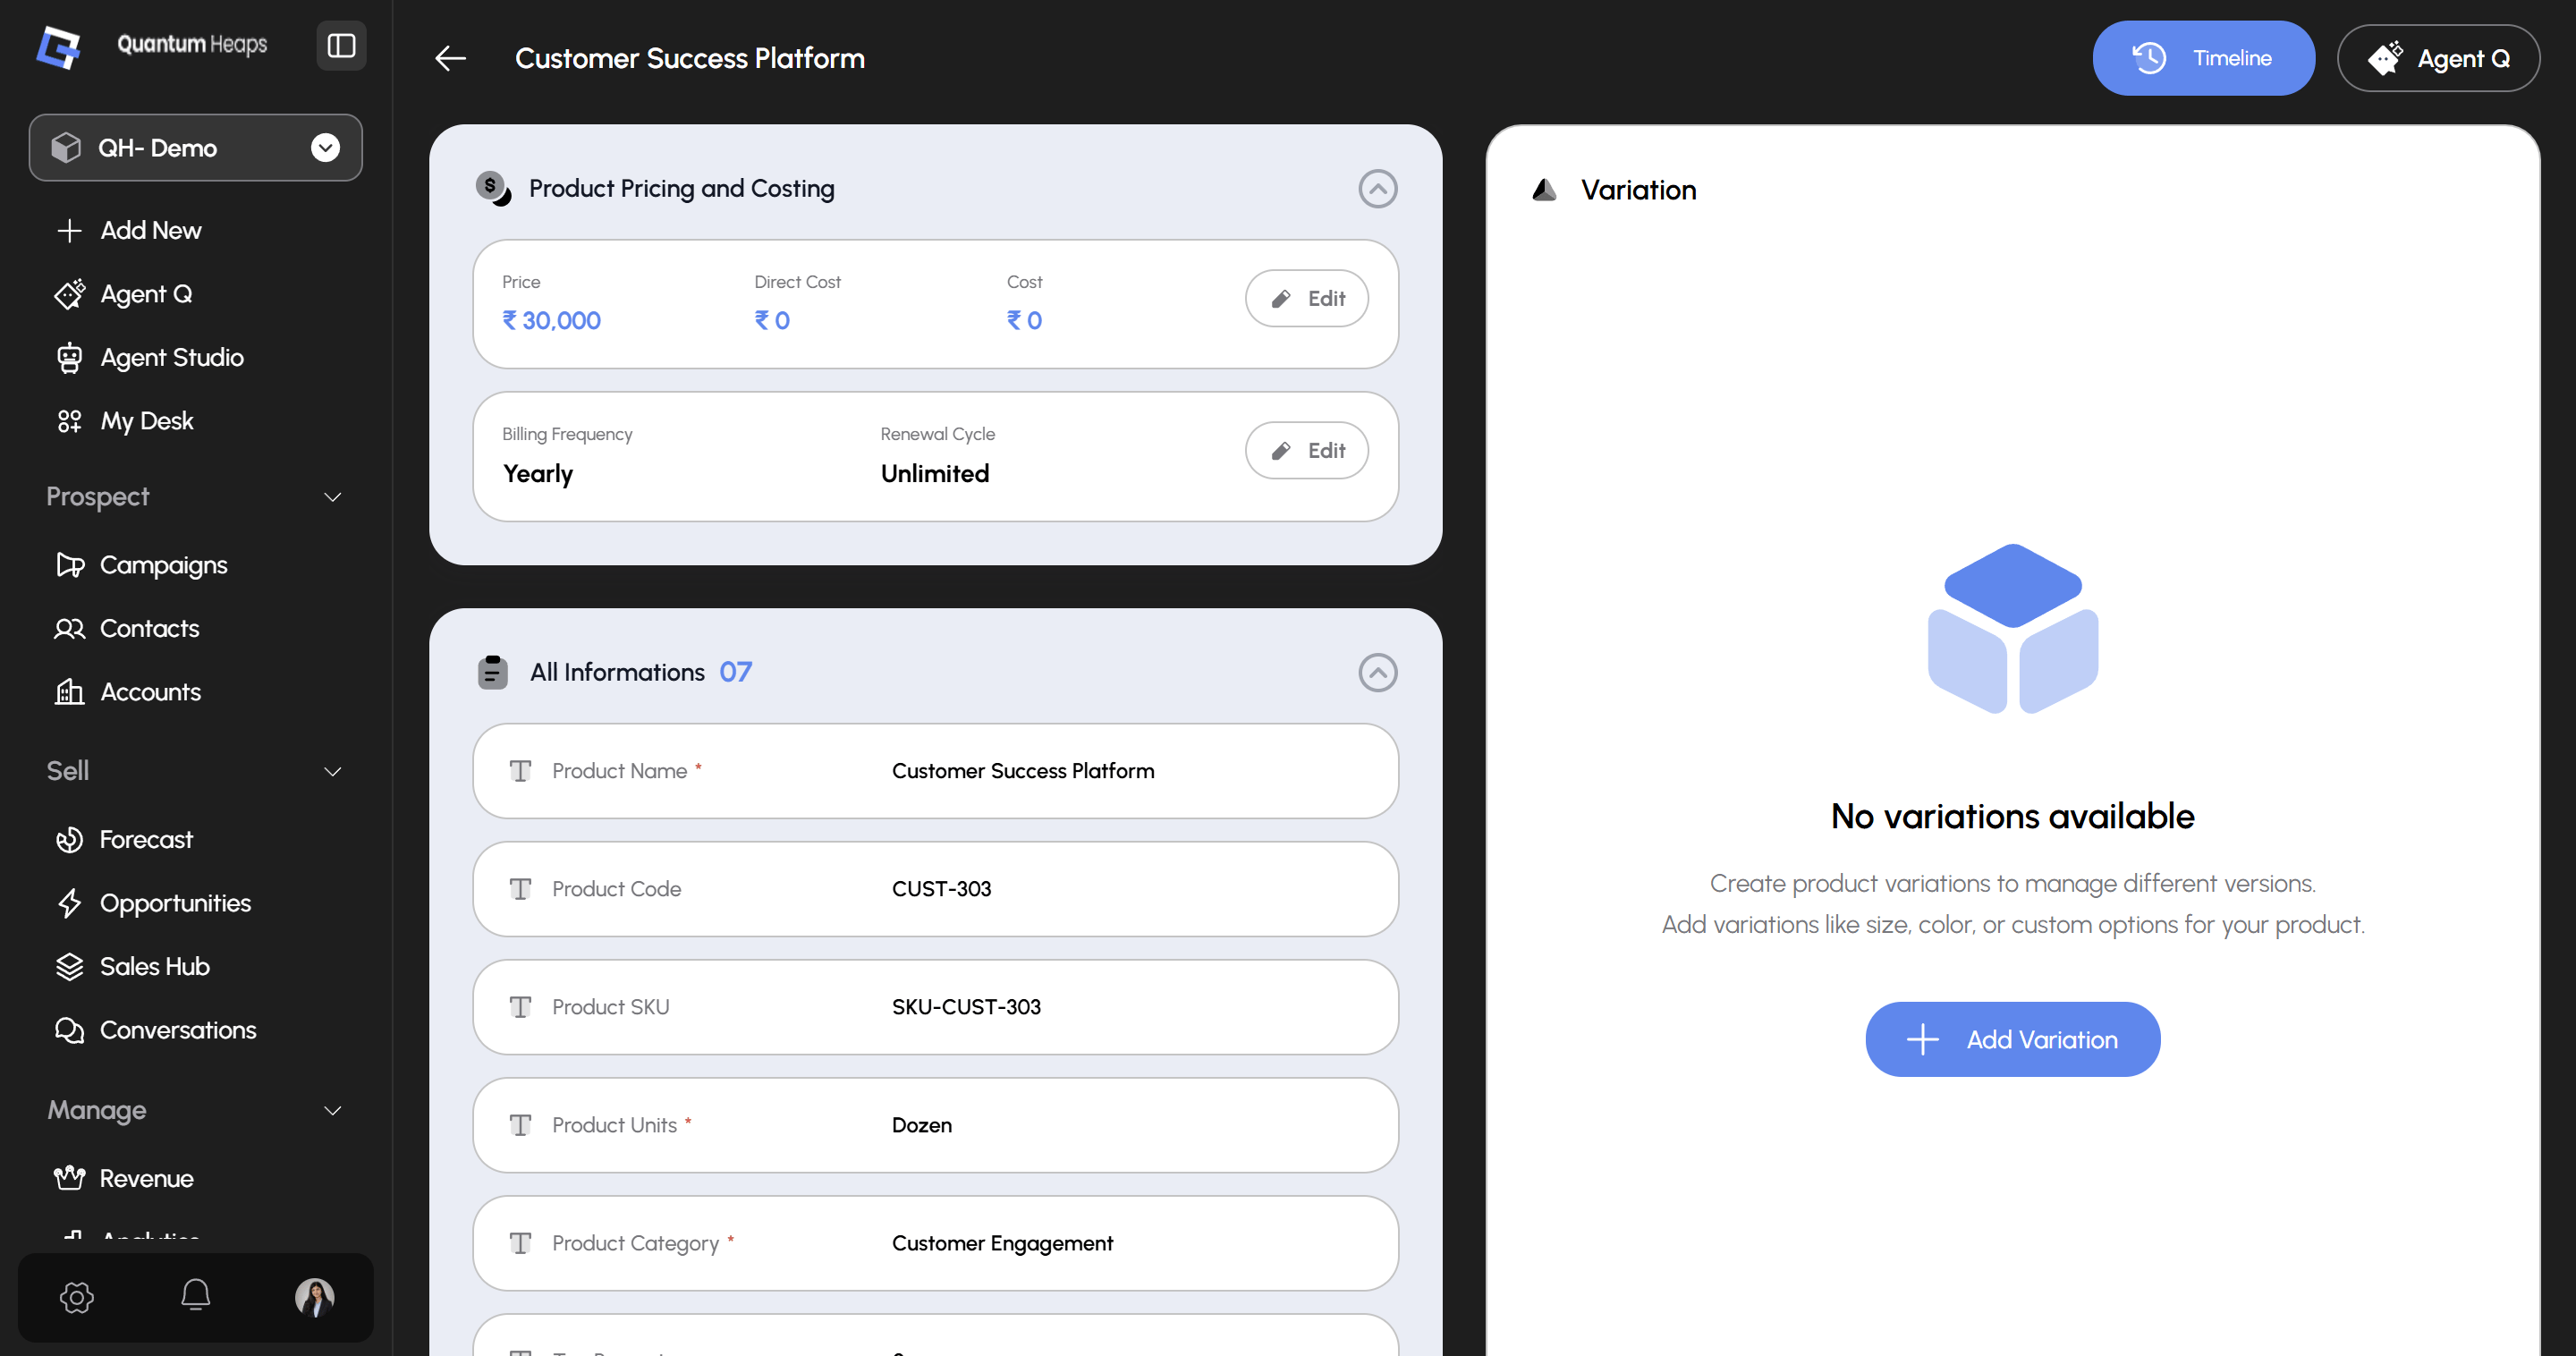
Task: Click the Sales Hub layers icon
Action: click(x=69, y=966)
